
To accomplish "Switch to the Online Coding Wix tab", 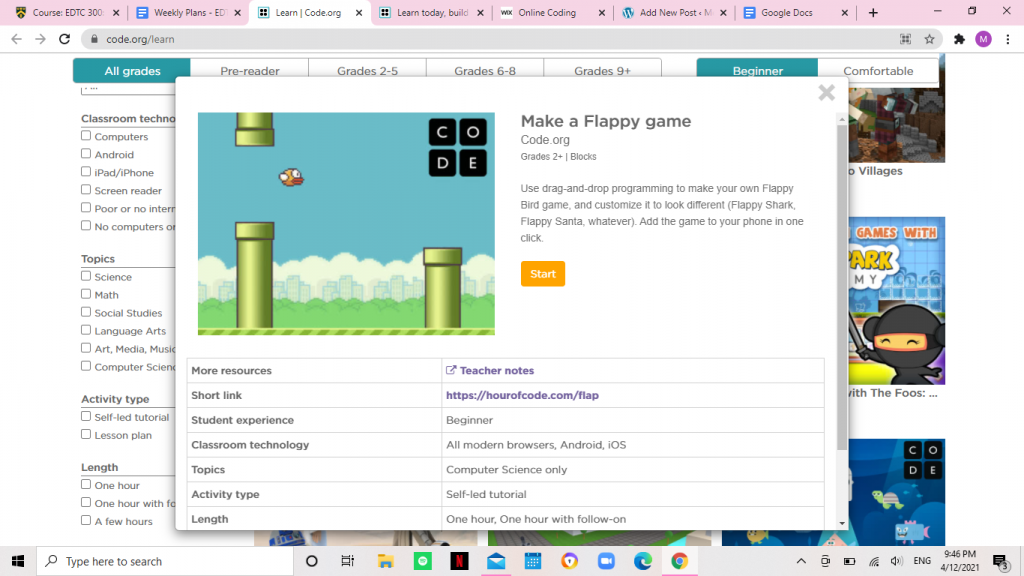I will [x=552, y=12].
